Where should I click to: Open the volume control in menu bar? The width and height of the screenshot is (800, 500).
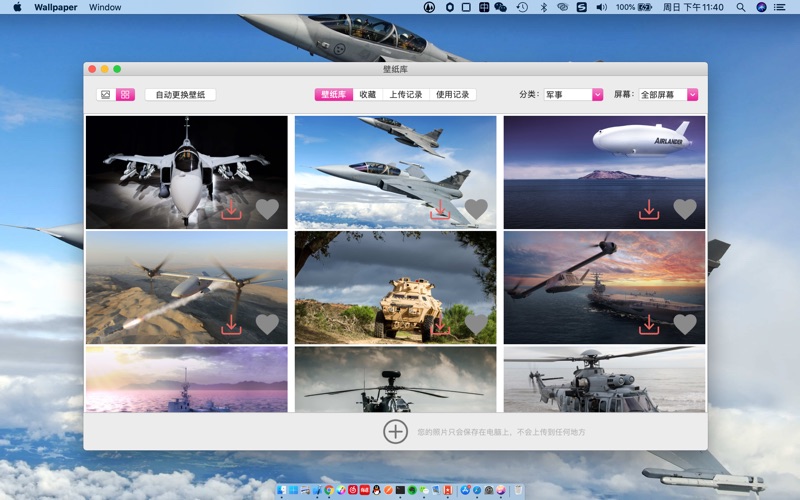tap(602, 7)
